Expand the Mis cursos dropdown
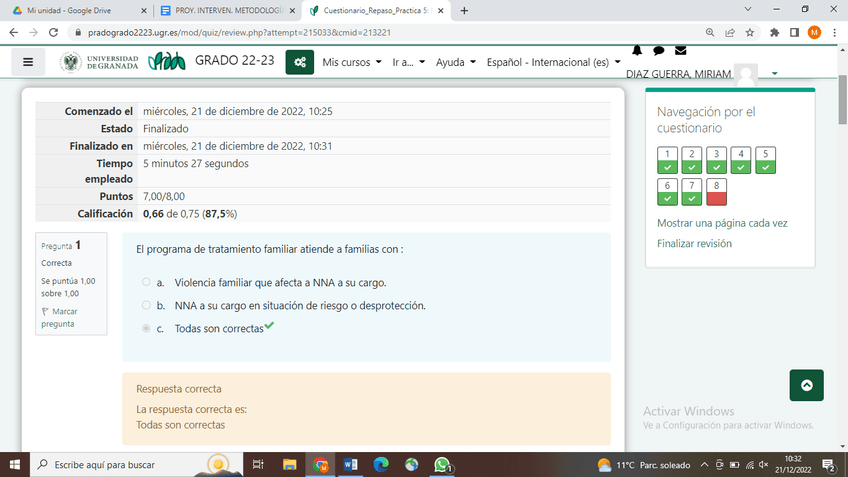848x477 pixels. (352, 62)
